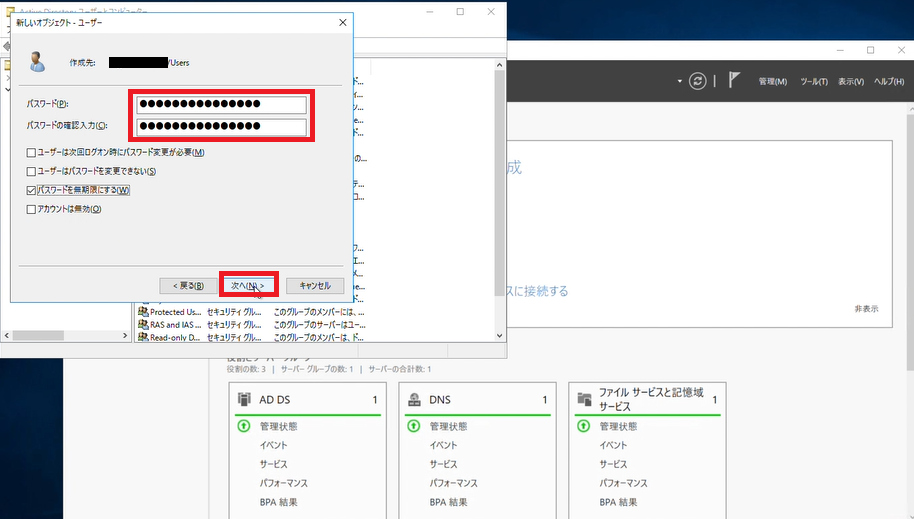Image resolution: width=914 pixels, height=519 pixels.
Task: Open AD DS パフォーマンス entry
Action: [284, 483]
